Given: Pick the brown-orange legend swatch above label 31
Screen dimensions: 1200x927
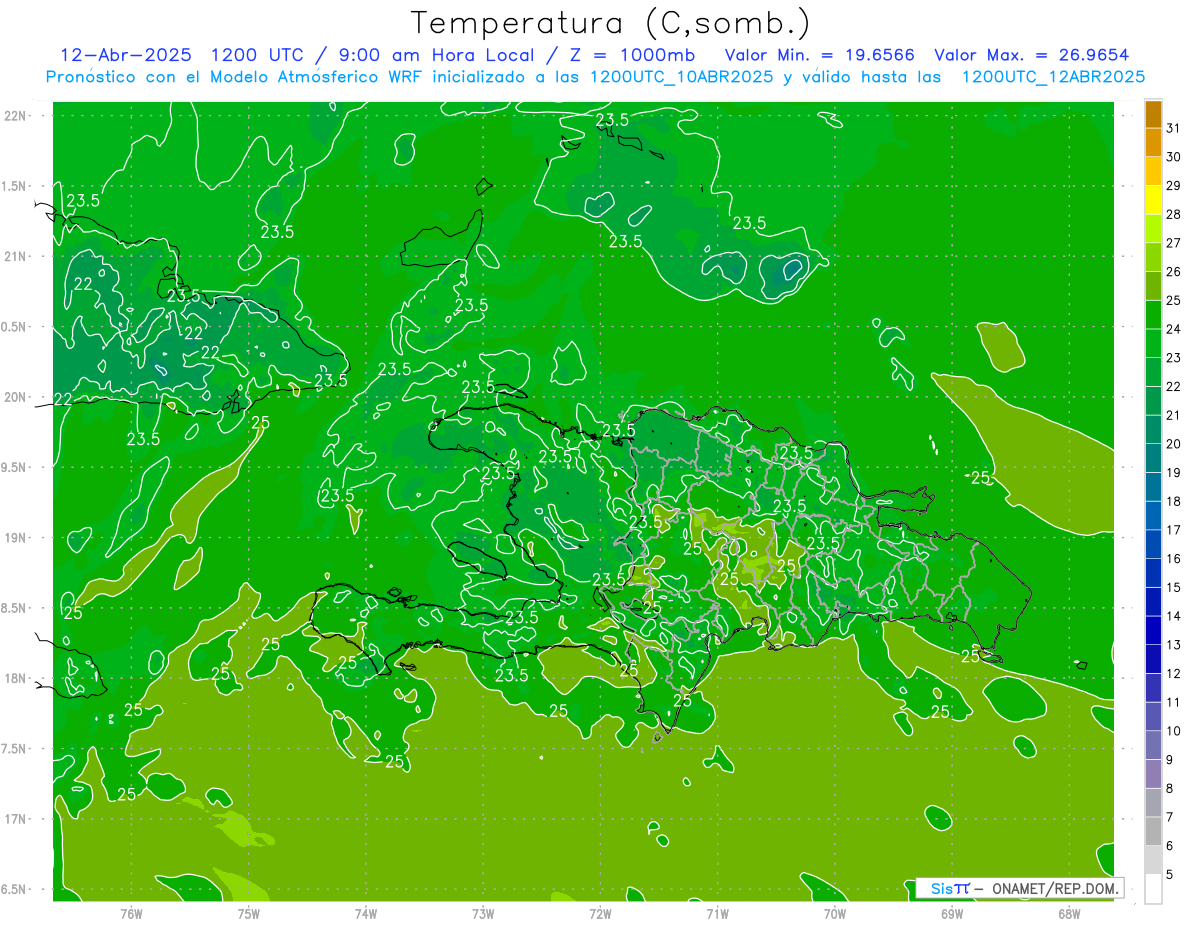Looking at the screenshot, I should (1153, 114).
